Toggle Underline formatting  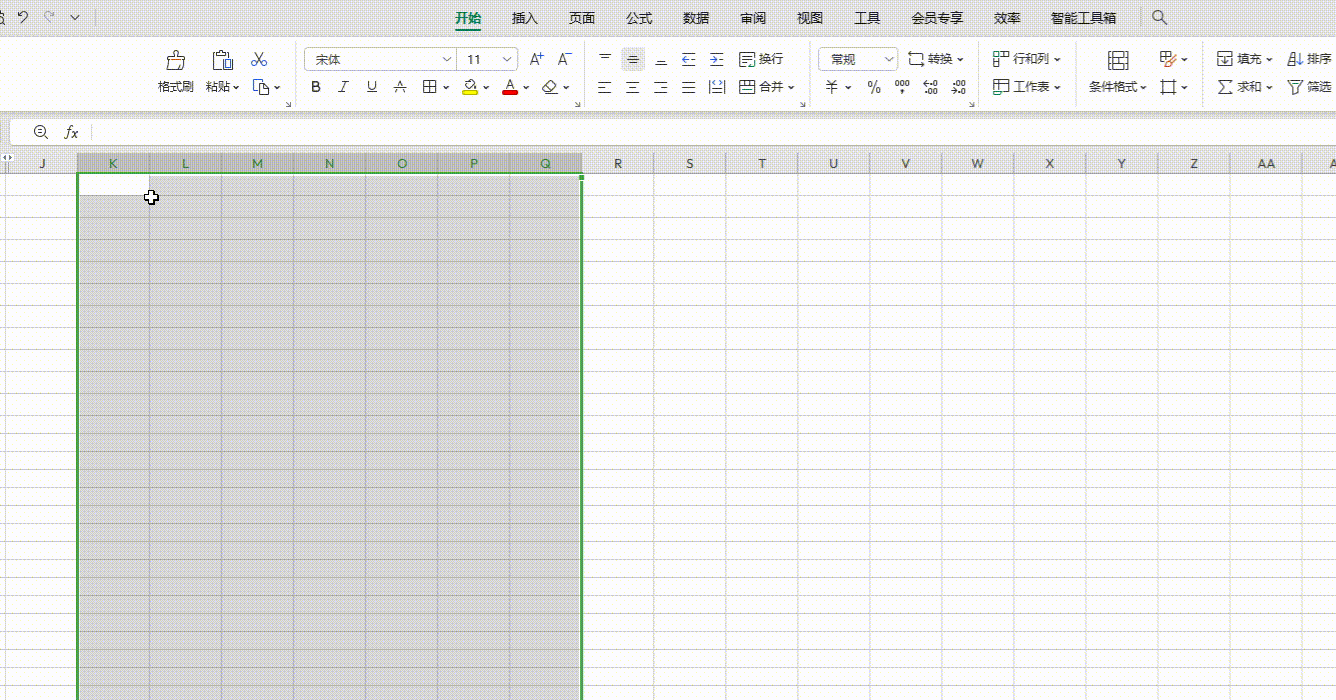coord(372,87)
